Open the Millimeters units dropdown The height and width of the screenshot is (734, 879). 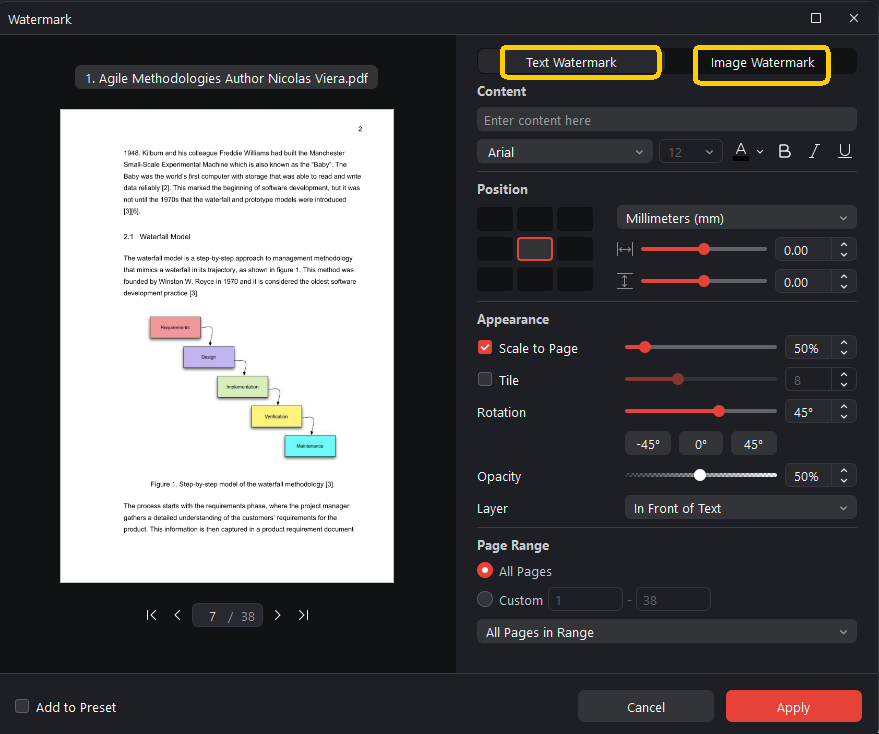click(737, 217)
